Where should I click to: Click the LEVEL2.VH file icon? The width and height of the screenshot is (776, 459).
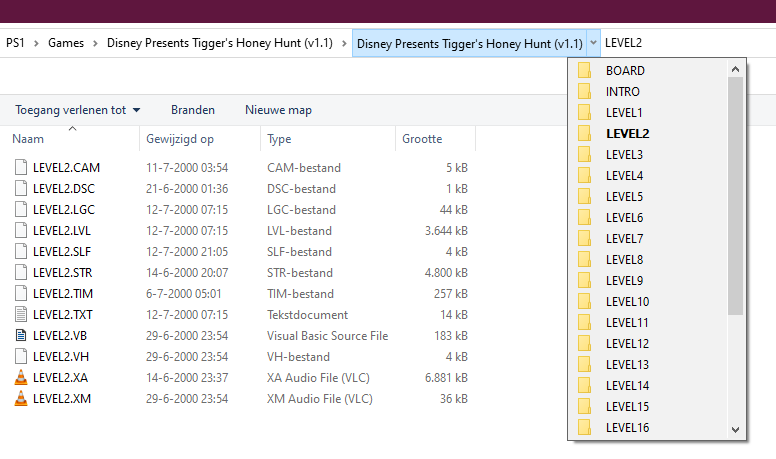tap(21, 356)
